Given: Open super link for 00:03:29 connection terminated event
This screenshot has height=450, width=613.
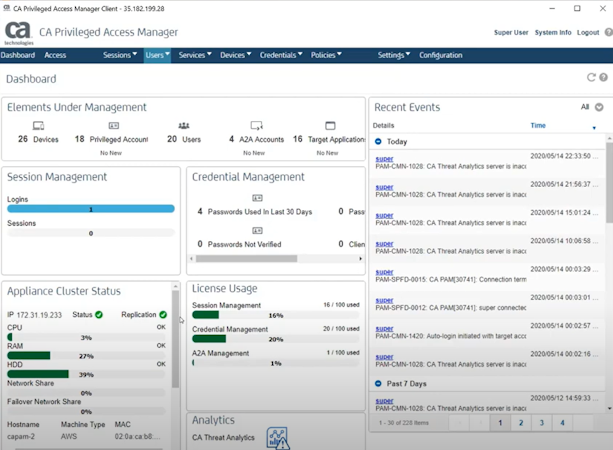Looking at the screenshot, I should tap(384, 272).
